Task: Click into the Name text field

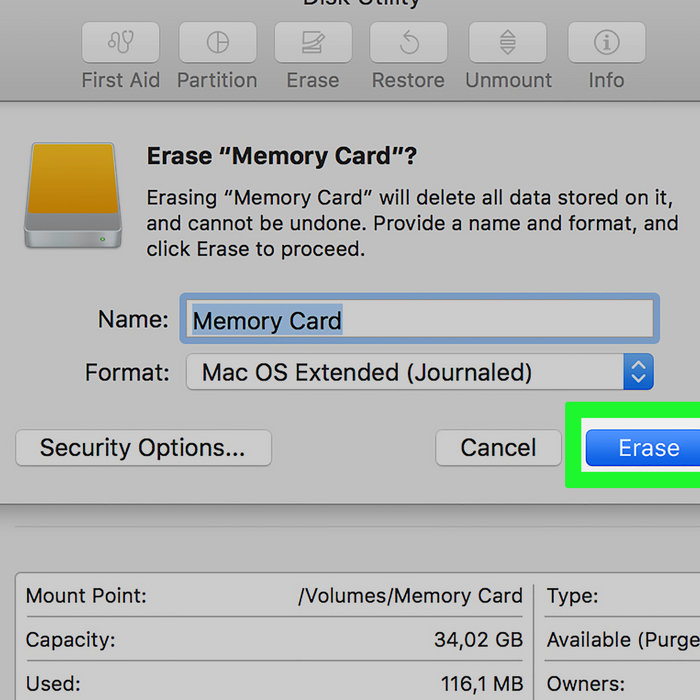Action: 419,319
